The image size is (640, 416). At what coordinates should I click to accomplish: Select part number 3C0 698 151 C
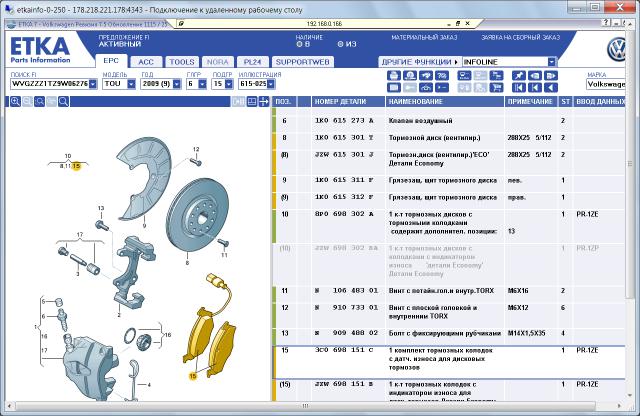344,350
